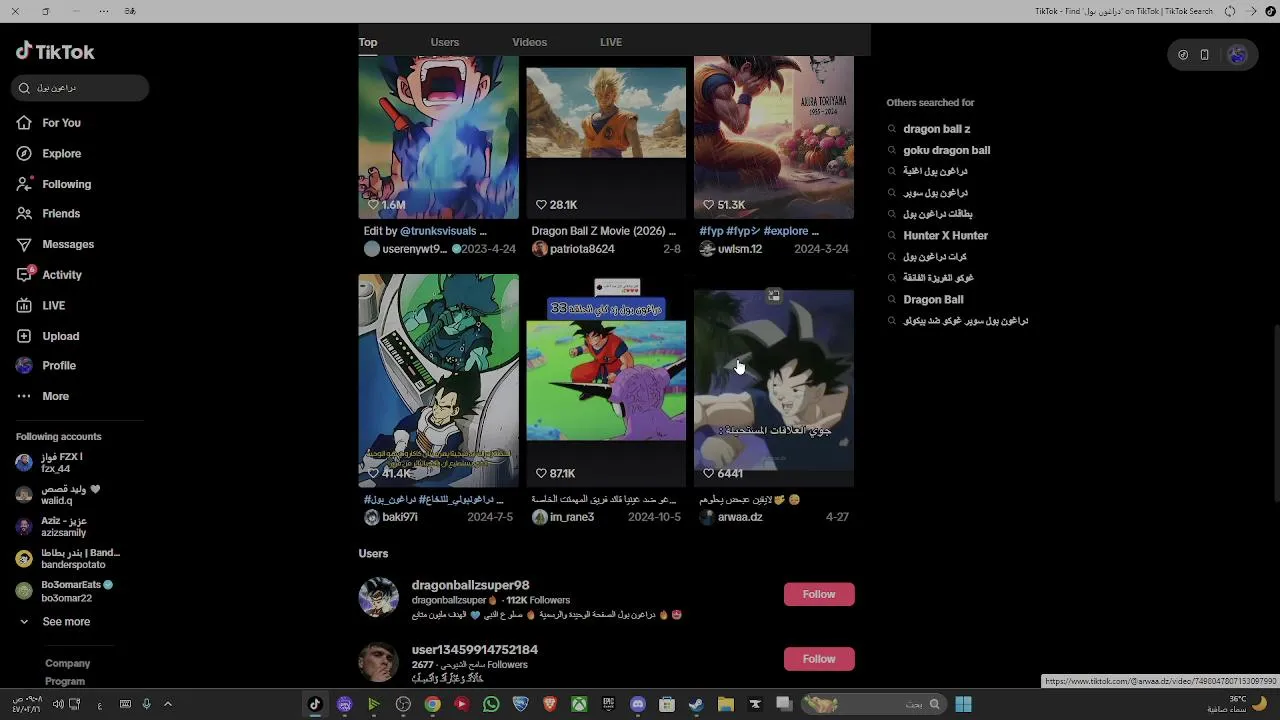Screen dimensions: 1280x720
Task: Open the More three-dots menu
Action: [x=24, y=396]
